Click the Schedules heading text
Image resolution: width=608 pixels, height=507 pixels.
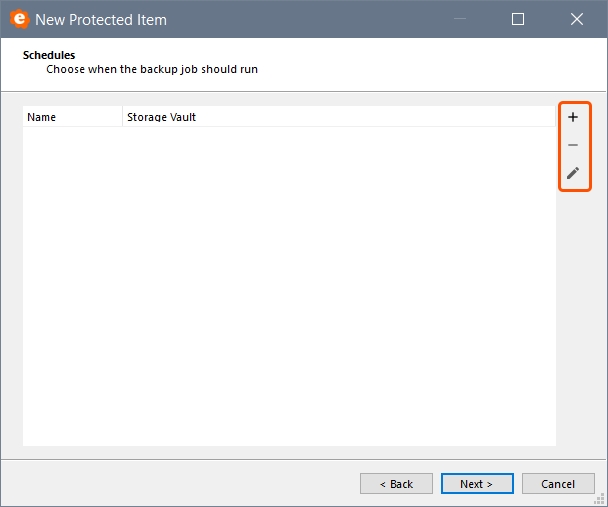(49, 55)
